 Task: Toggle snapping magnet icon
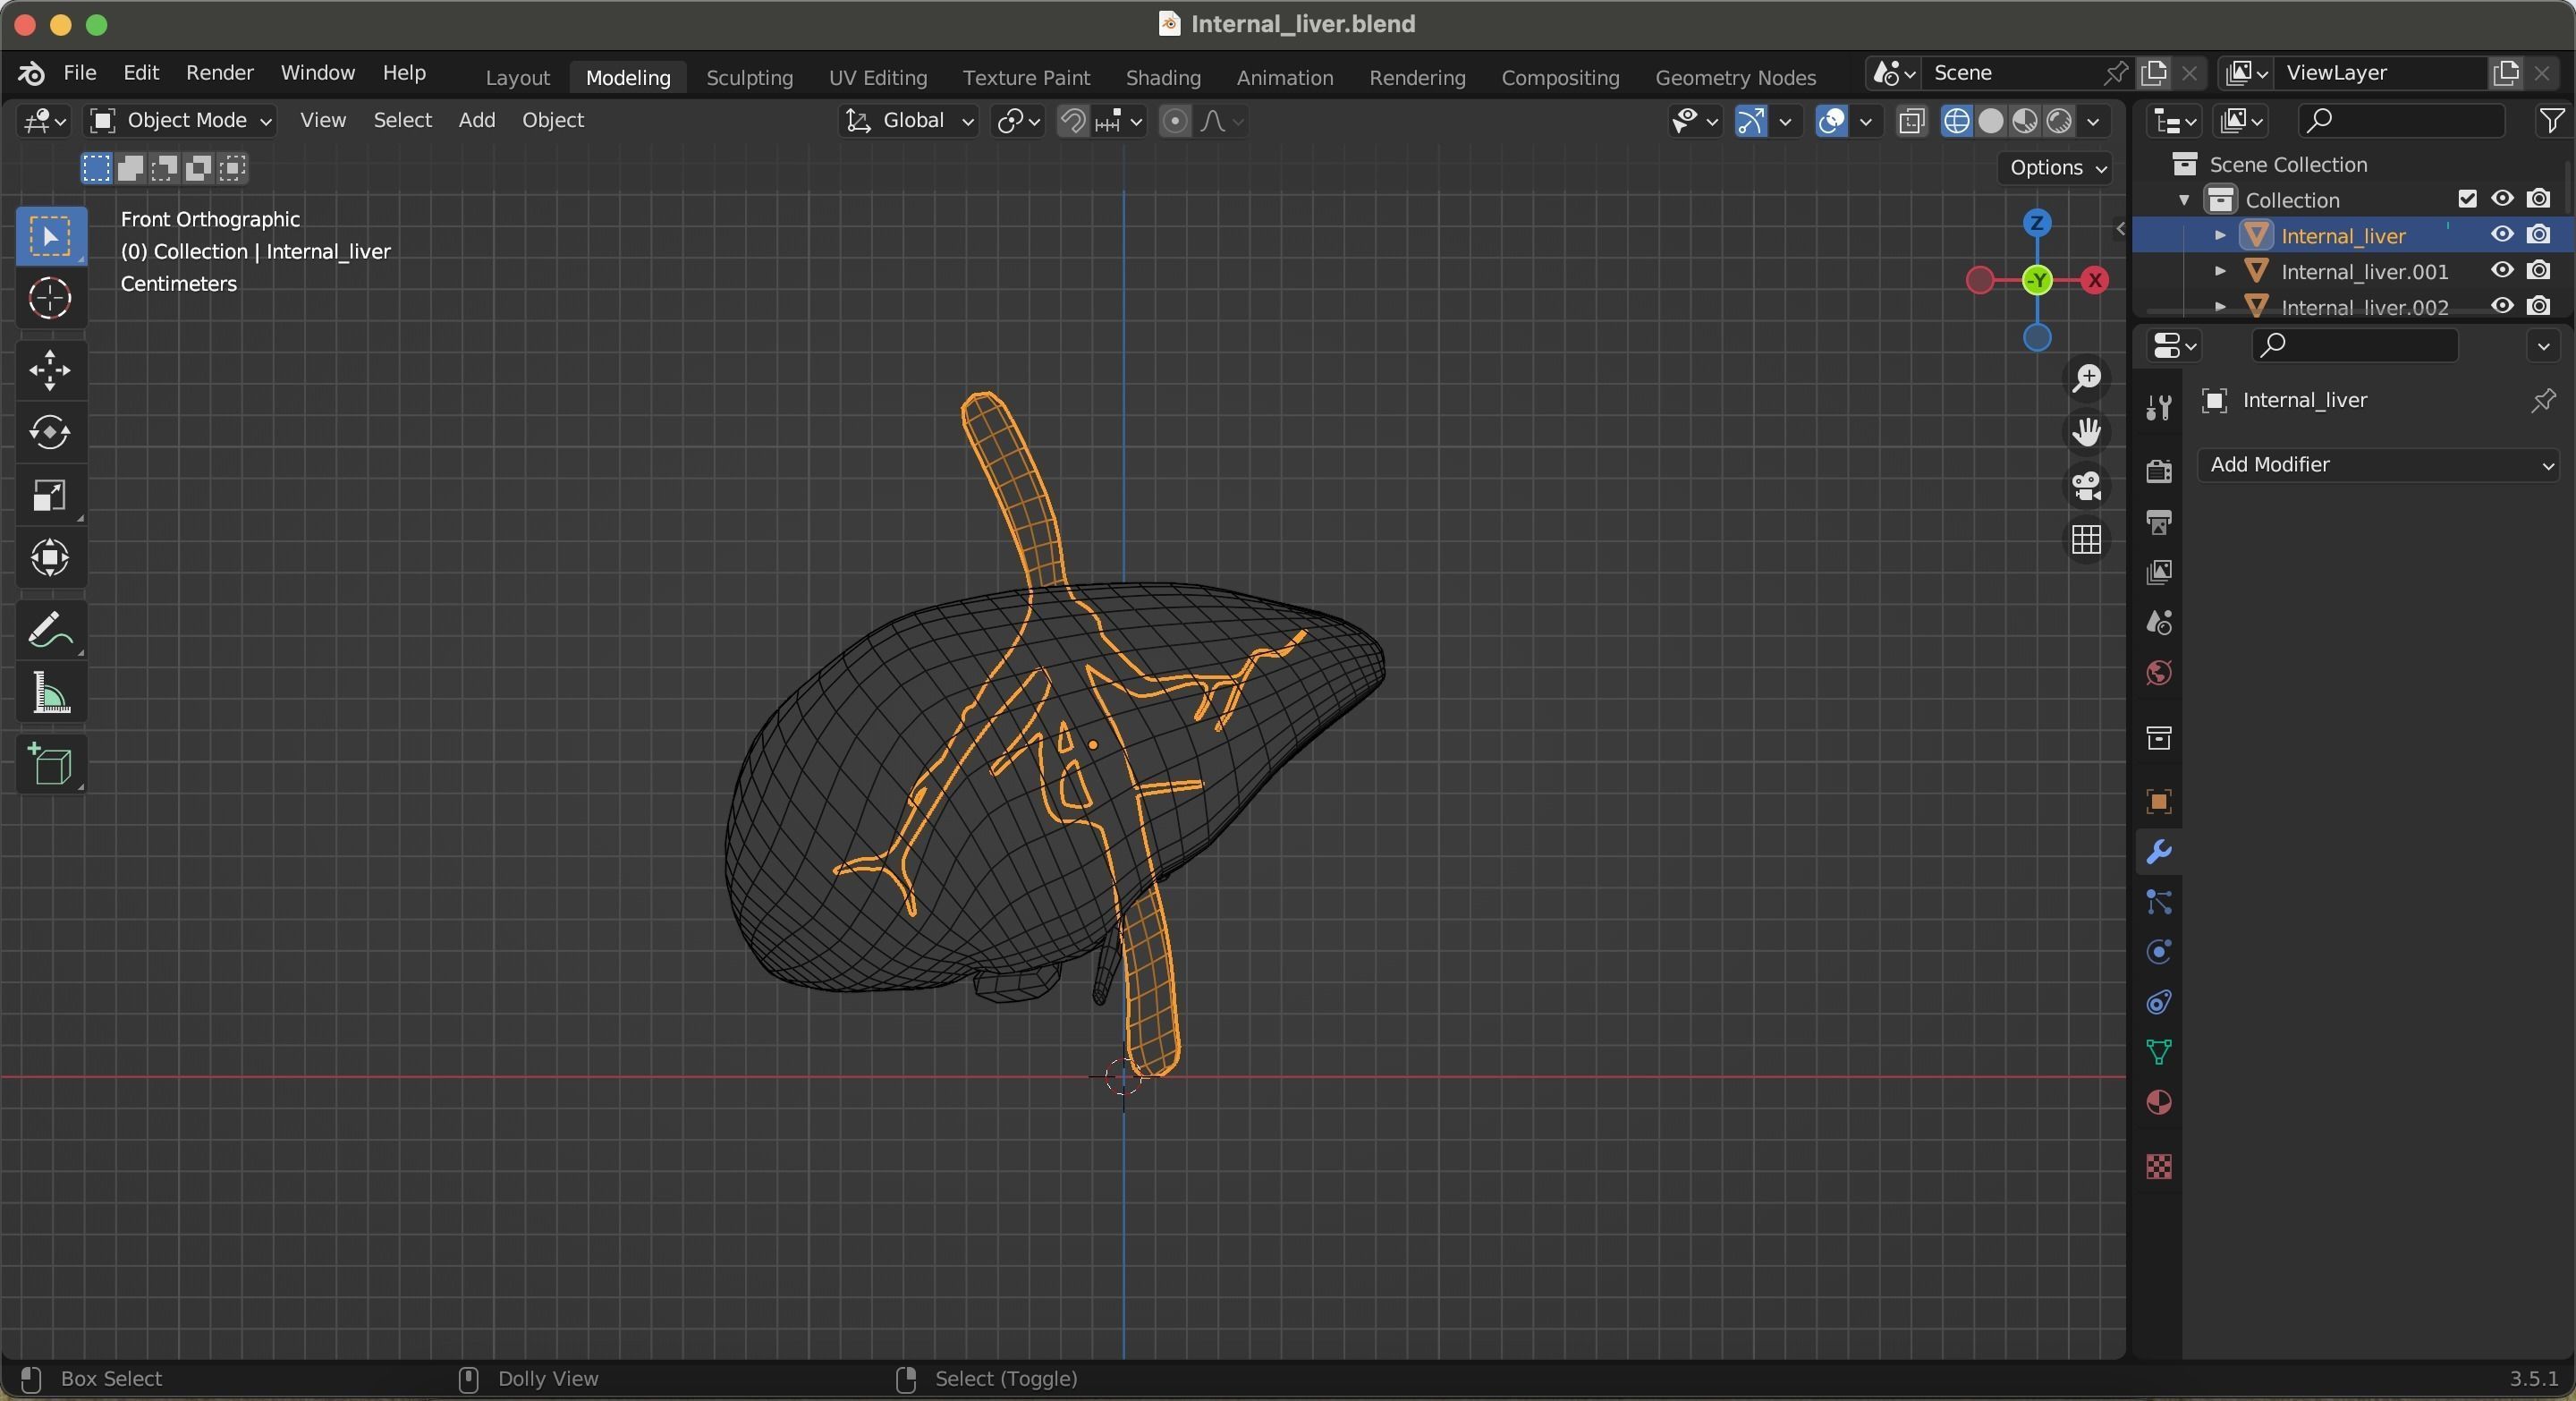tap(1073, 121)
